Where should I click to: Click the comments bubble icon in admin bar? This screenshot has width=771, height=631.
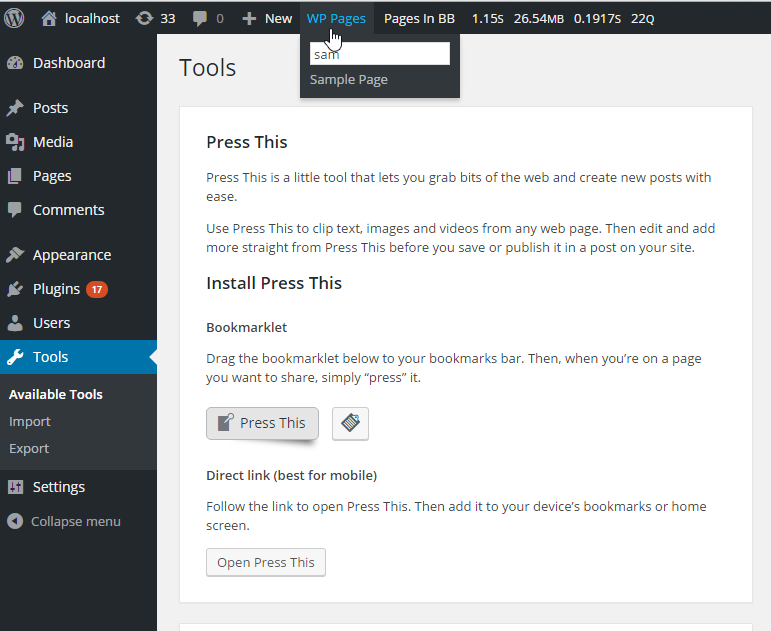click(200, 19)
